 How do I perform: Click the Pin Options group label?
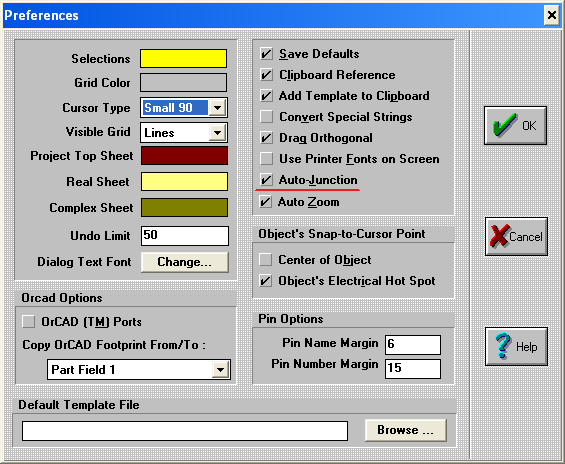[291, 319]
